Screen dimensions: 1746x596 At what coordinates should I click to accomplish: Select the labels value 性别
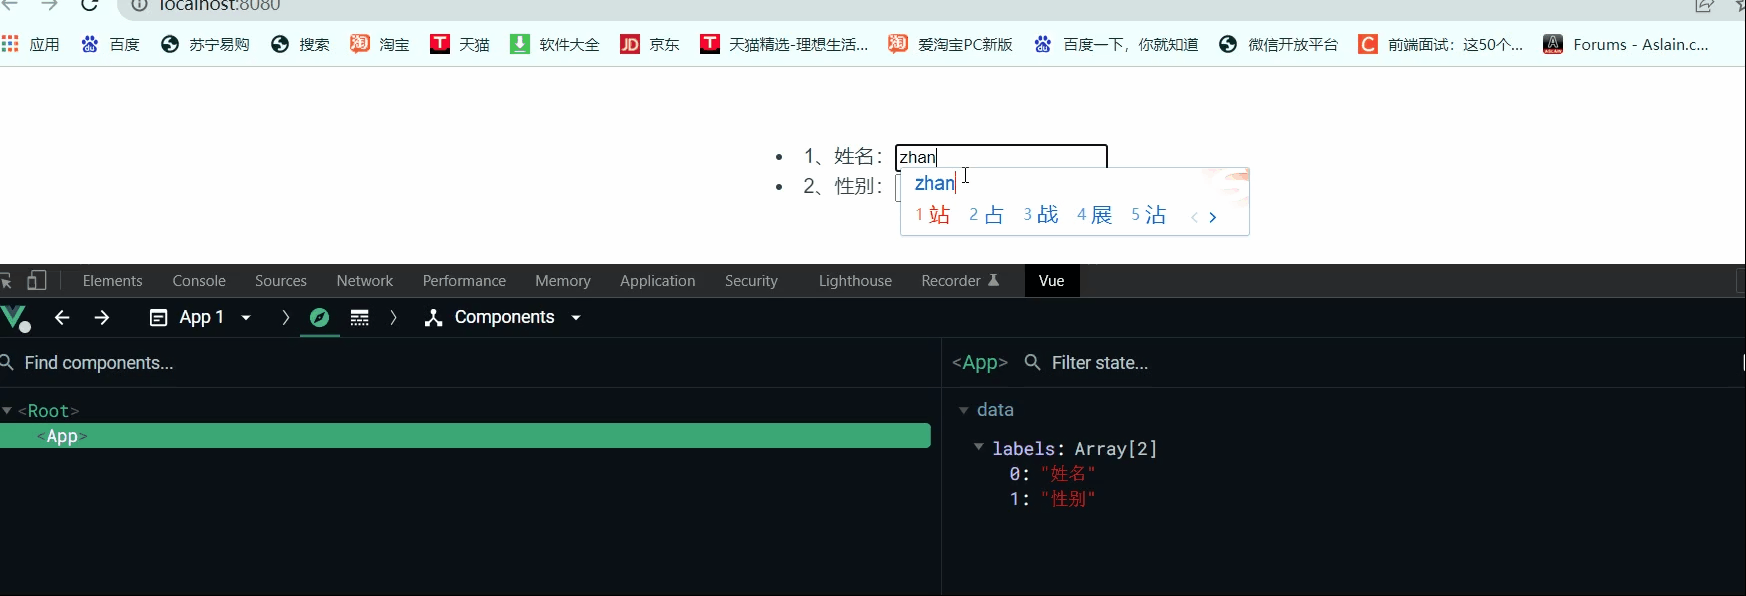1068,499
